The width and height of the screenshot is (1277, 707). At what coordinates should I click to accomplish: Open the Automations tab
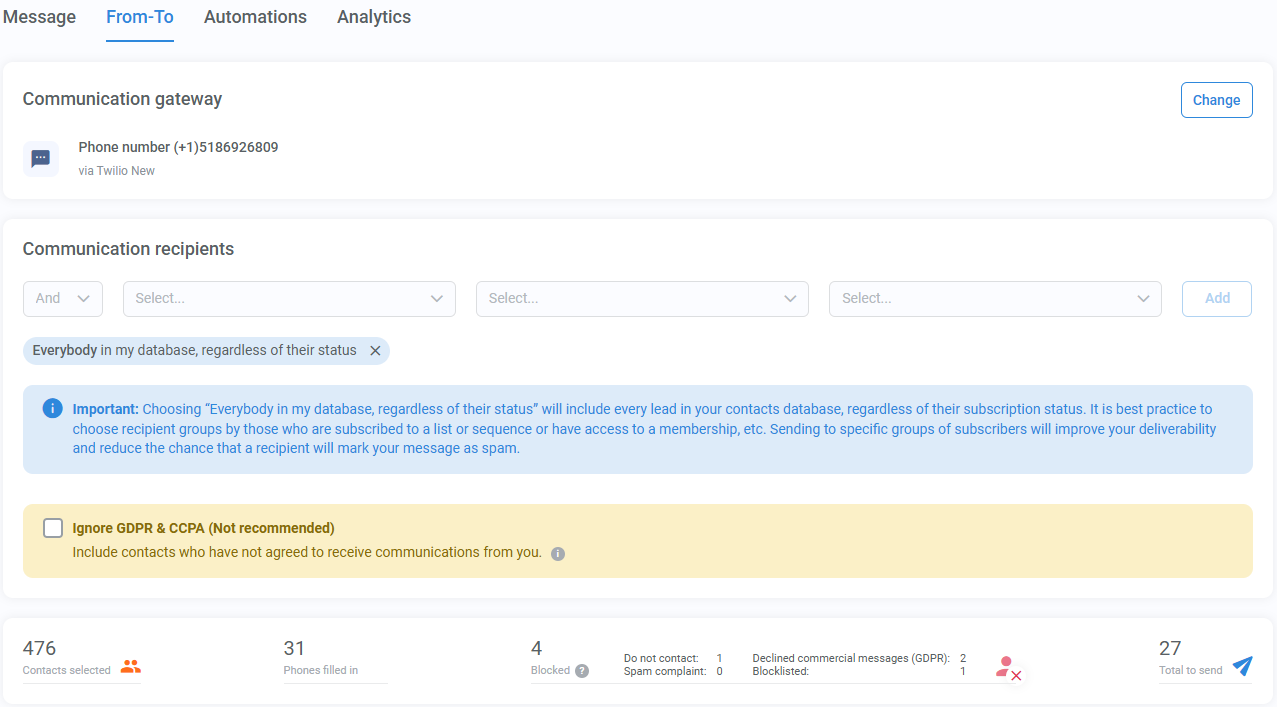click(x=255, y=17)
